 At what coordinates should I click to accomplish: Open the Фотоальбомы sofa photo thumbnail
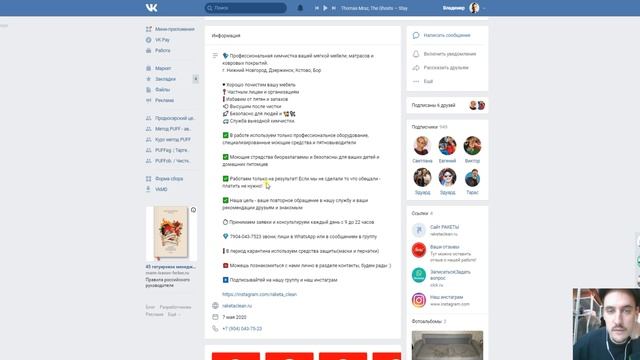447,345
